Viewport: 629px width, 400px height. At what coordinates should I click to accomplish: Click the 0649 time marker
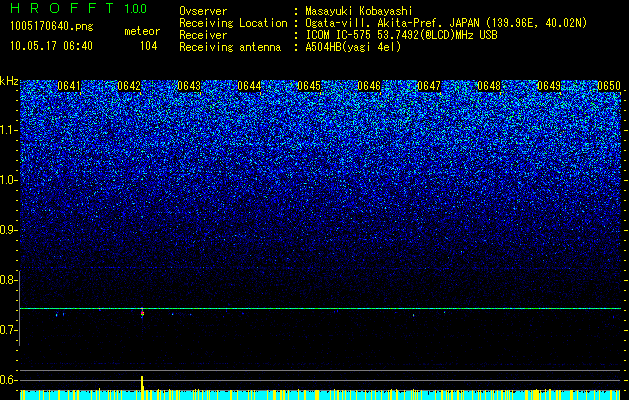point(549,86)
